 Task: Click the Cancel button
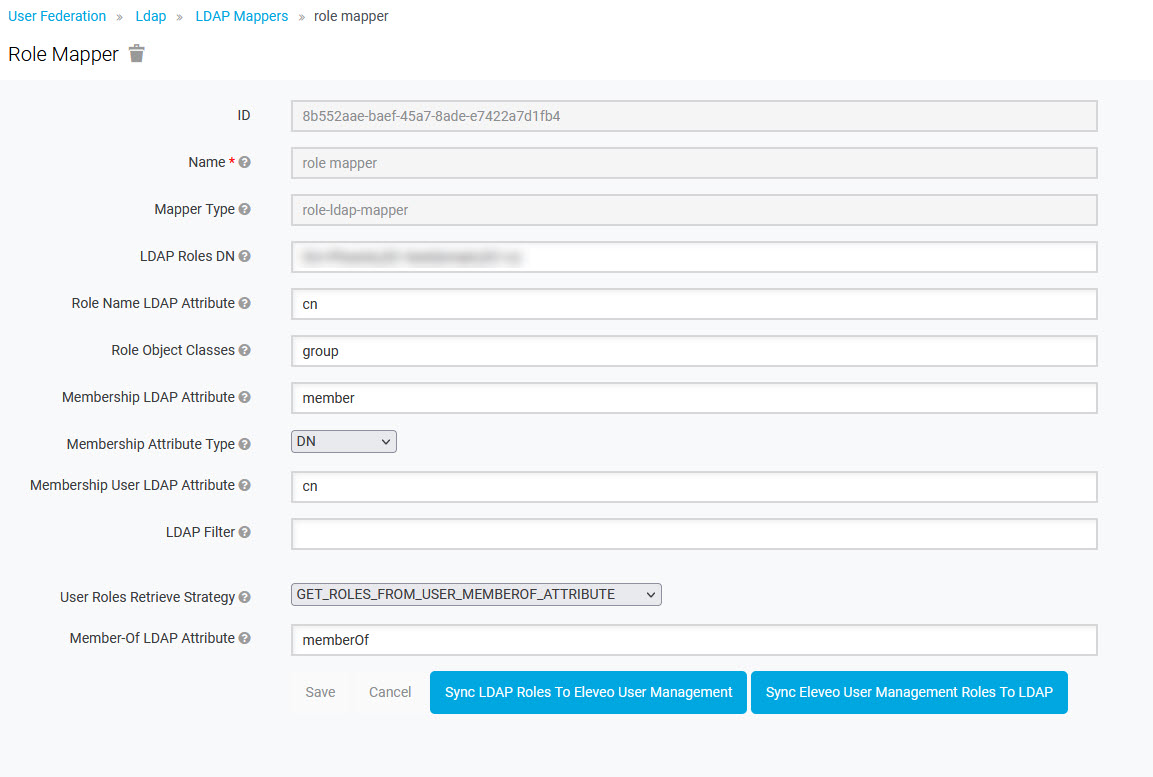coord(390,692)
